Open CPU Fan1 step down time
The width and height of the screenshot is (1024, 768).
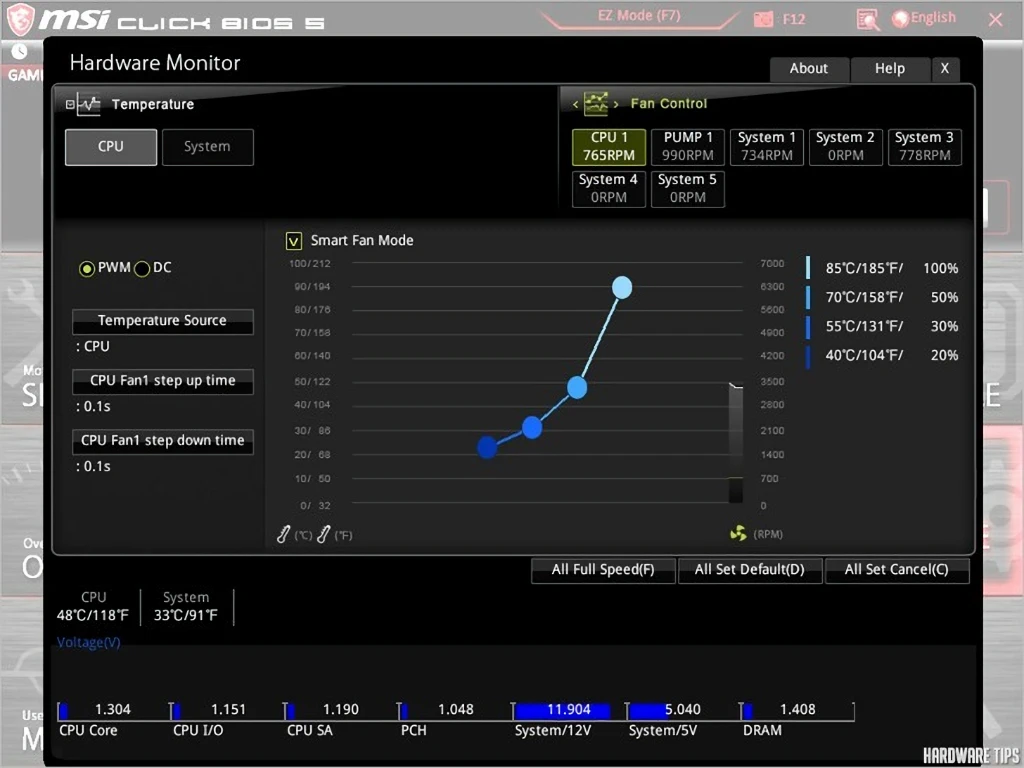pos(163,441)
